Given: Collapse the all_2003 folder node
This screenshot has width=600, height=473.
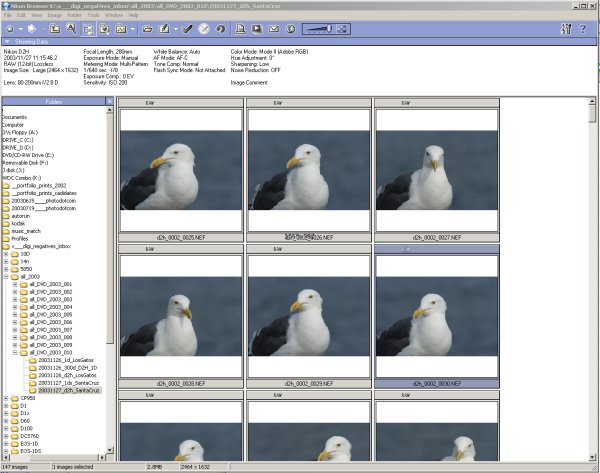Looking at the screenshot, I should (6, 277).
